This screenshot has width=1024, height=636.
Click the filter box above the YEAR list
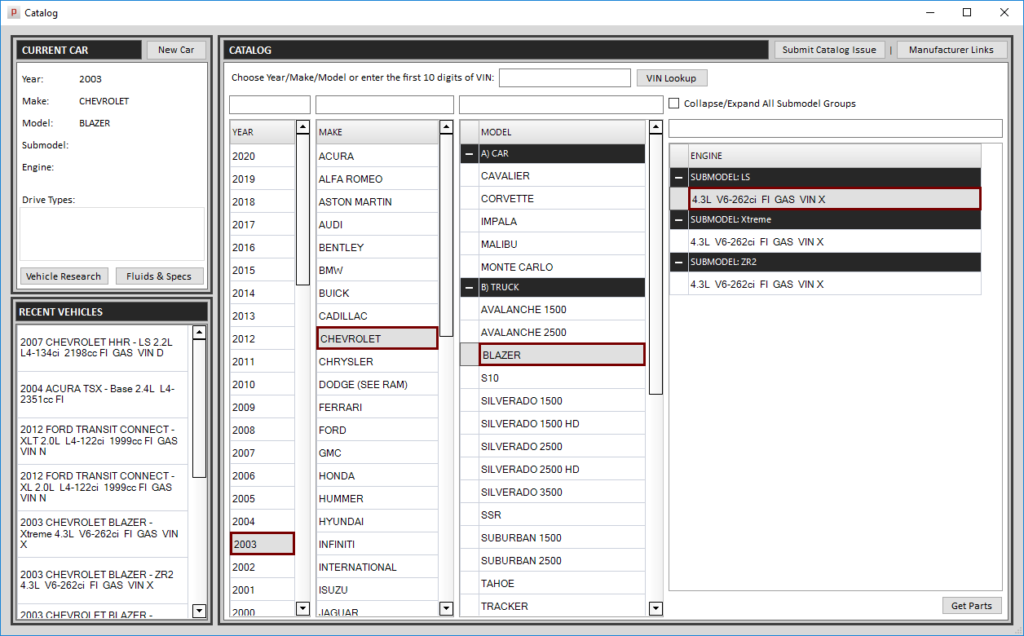coord(270,104)
